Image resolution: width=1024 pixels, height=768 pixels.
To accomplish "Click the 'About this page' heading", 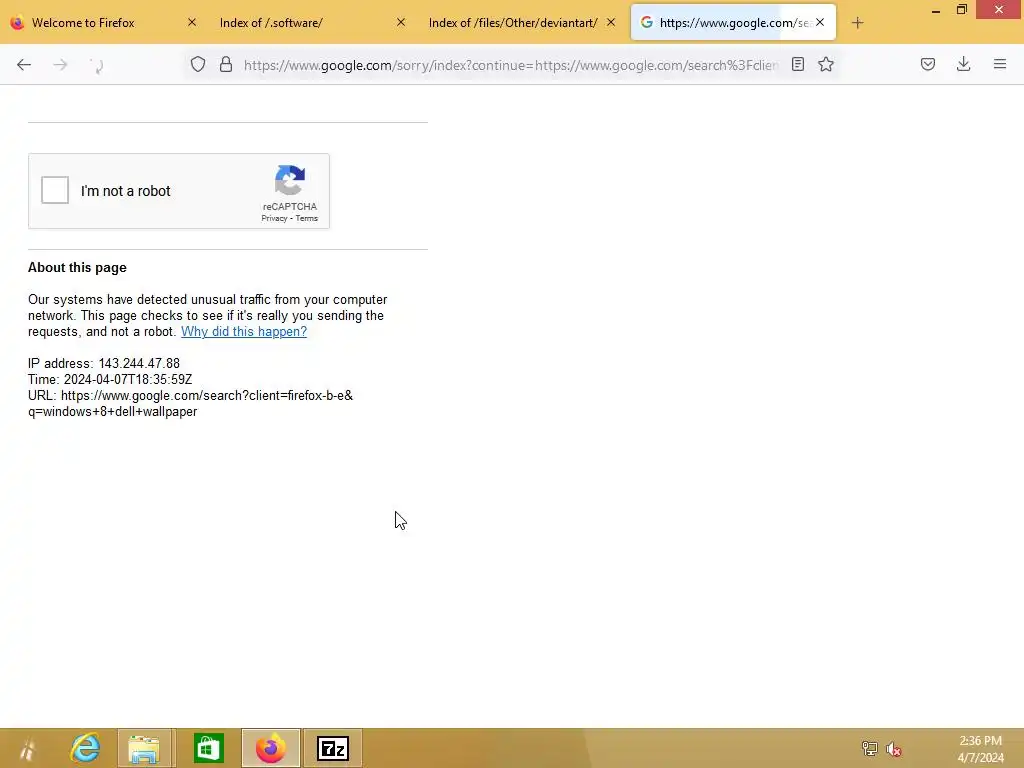I will point(77,268).
